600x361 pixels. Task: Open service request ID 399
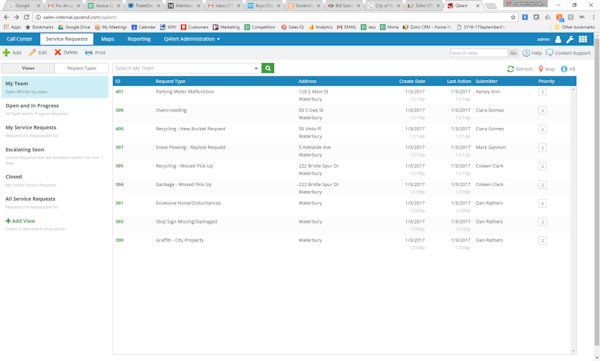[119, 110]
